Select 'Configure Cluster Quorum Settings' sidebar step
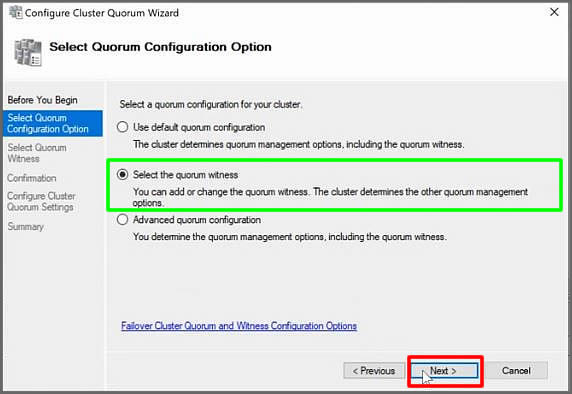Image resolution: width=572 pixels, height=394 pixels. (41, 201)
